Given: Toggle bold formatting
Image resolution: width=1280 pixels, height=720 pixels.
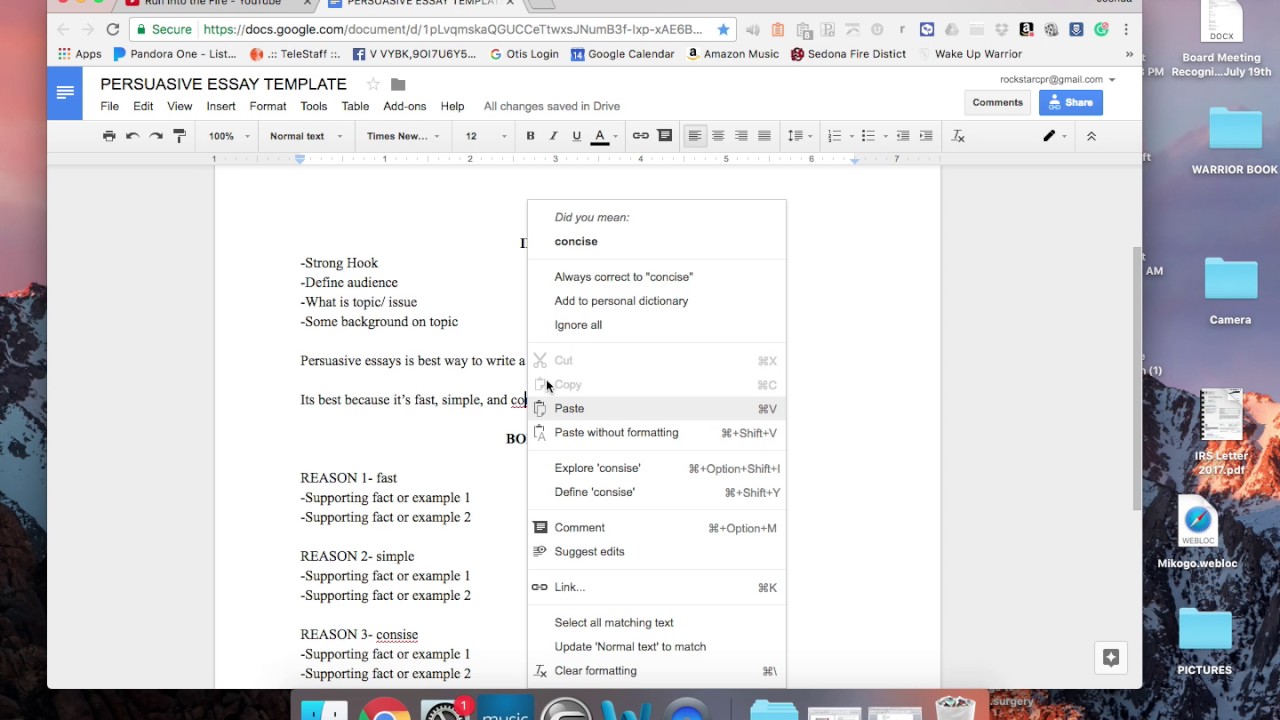Looking at the screenshot, I should point(530,136).
